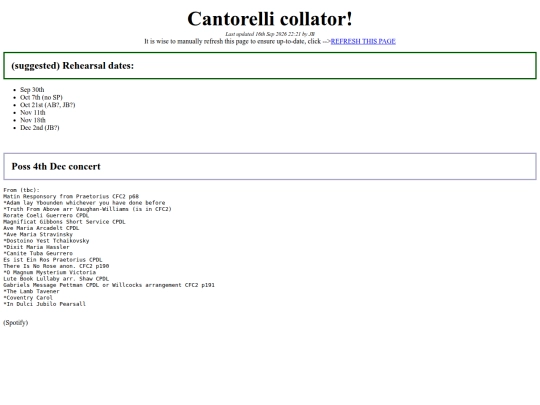Click the Dostoino Yest Tchaikovsky line
This screenshot has width=540, height=405.
point(46,241)
